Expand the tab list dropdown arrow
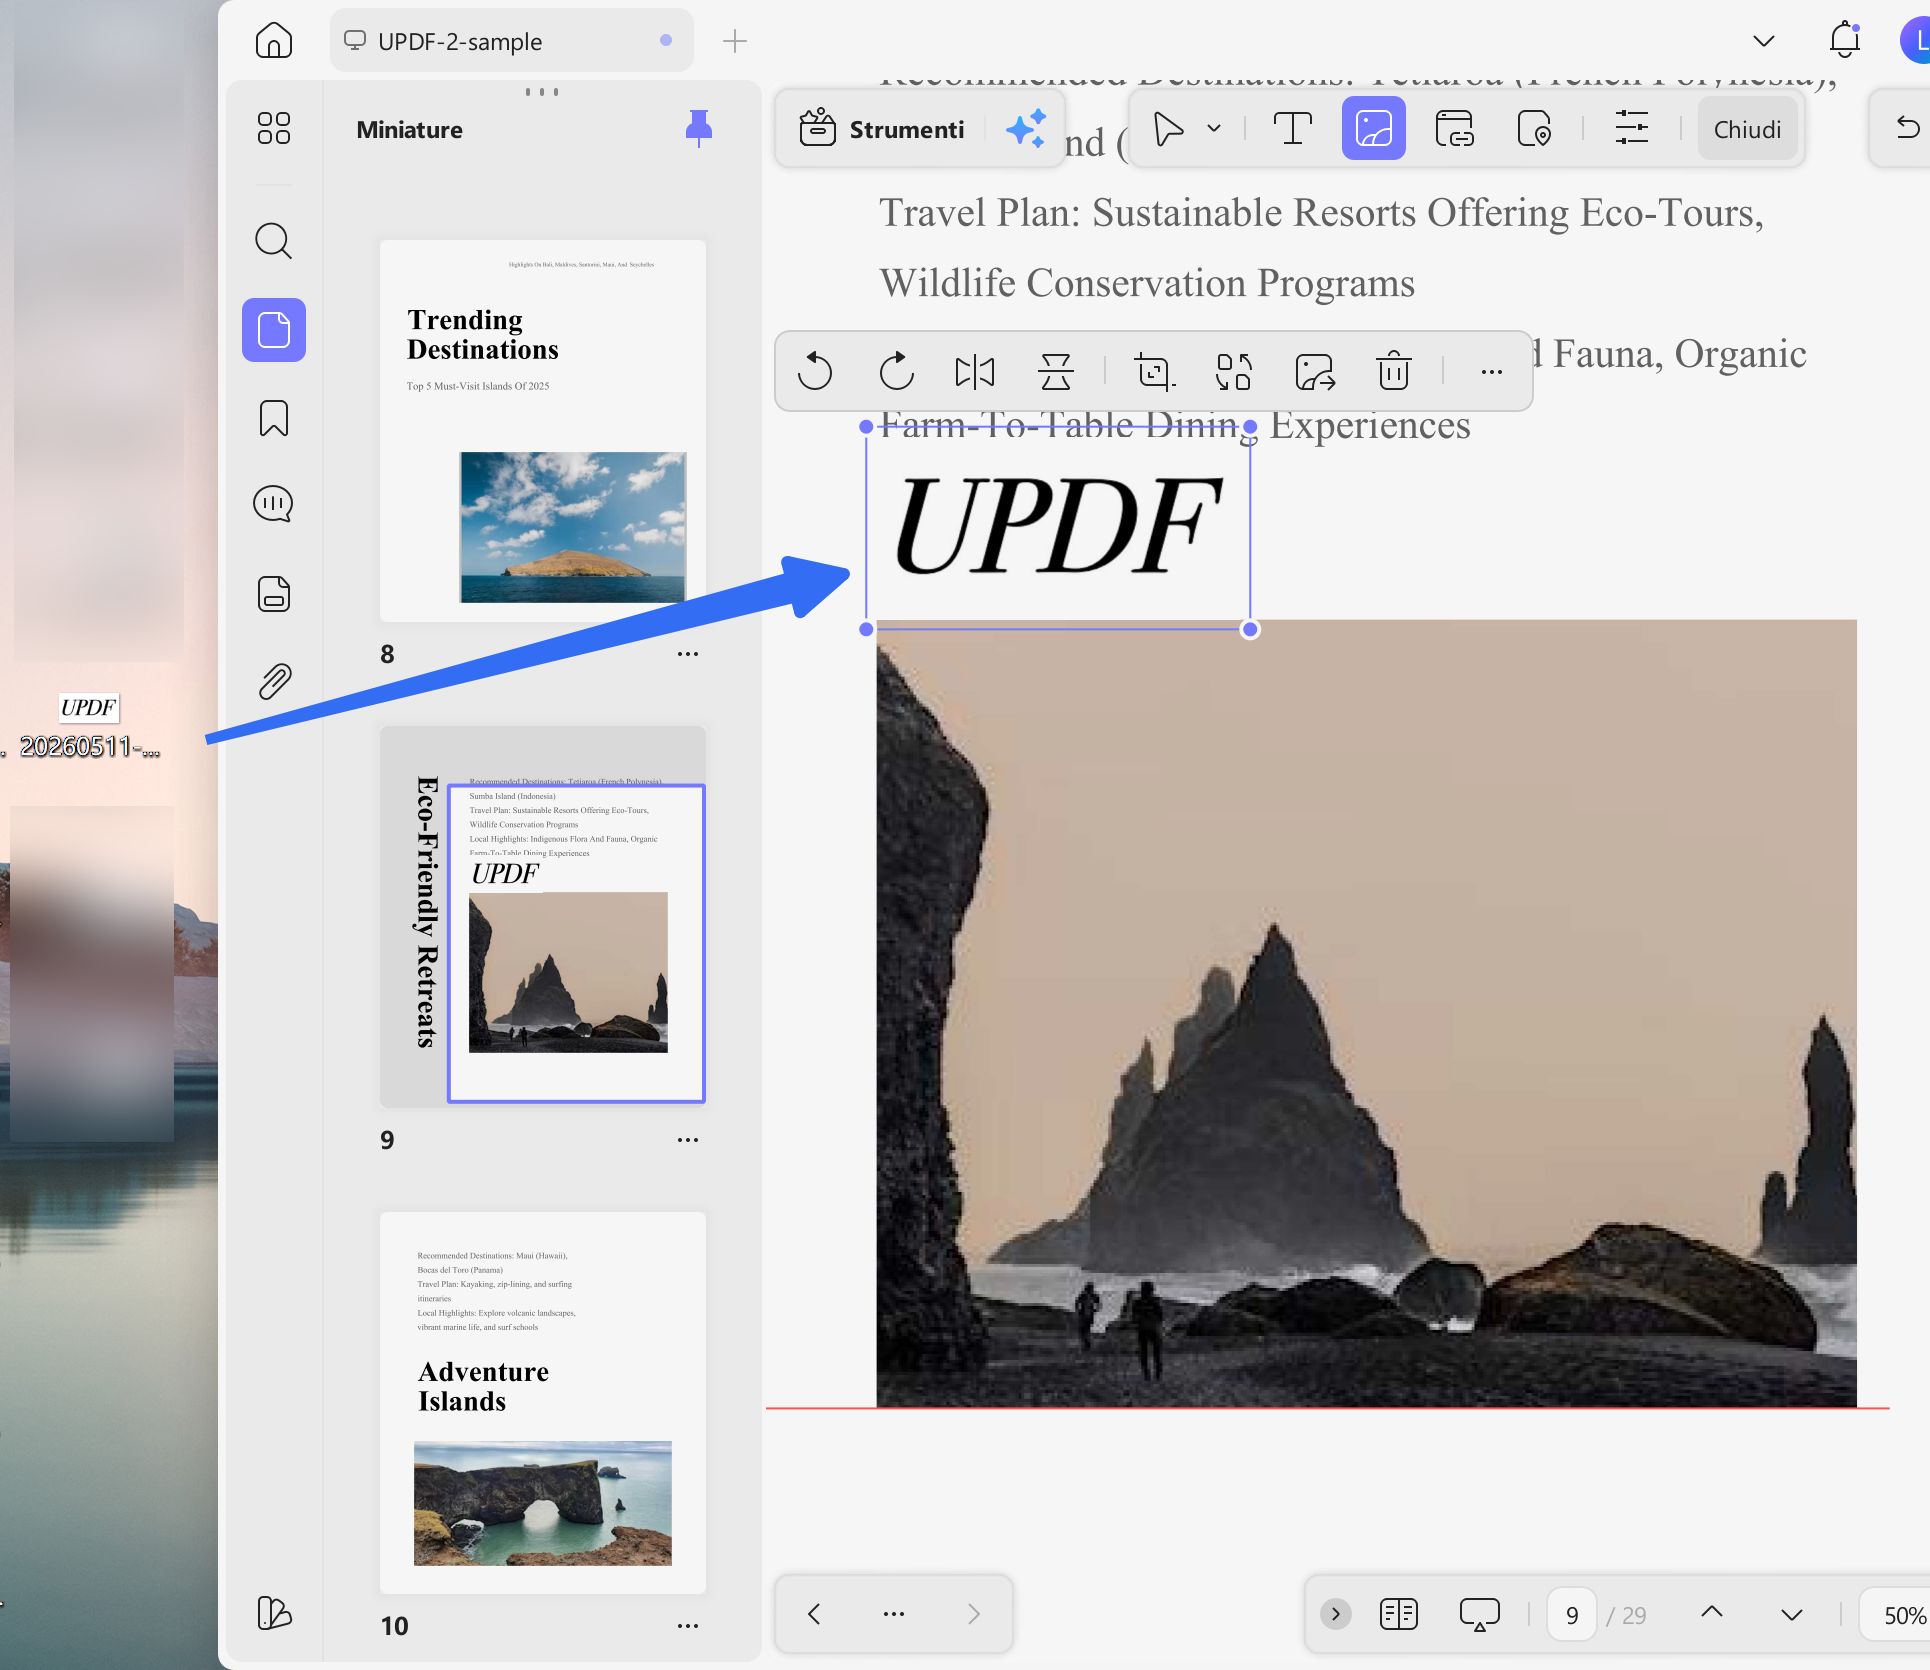Screen dimensions: 1930x1670 tap(1764, 41)
